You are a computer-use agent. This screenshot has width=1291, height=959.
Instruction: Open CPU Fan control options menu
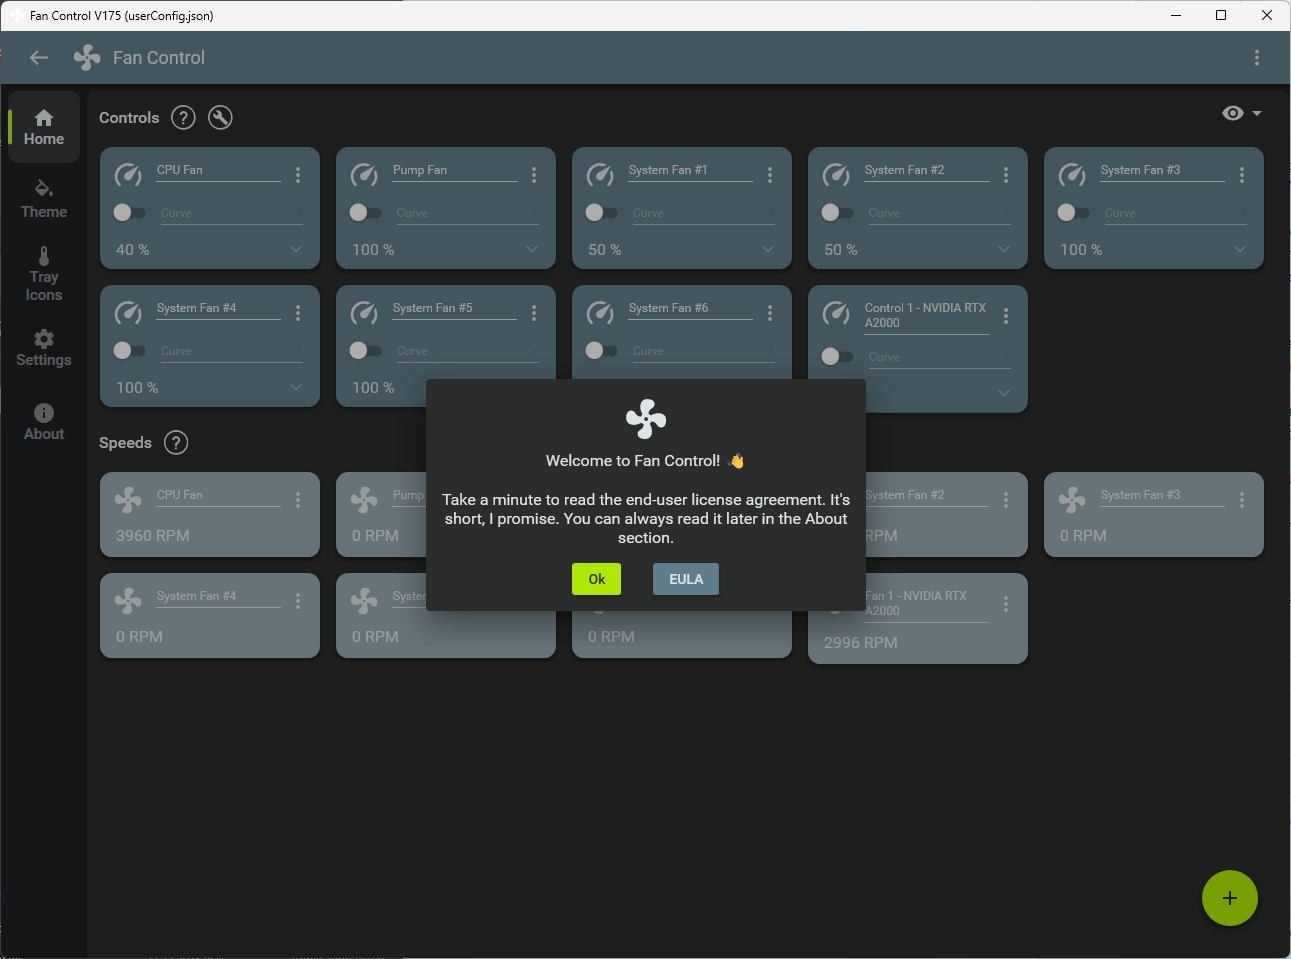pyautogui.click(x=298, y=175)
